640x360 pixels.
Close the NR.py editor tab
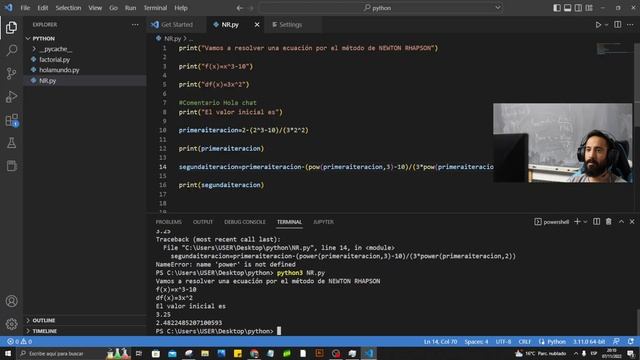pyautogui.click(x=257, y=25)
